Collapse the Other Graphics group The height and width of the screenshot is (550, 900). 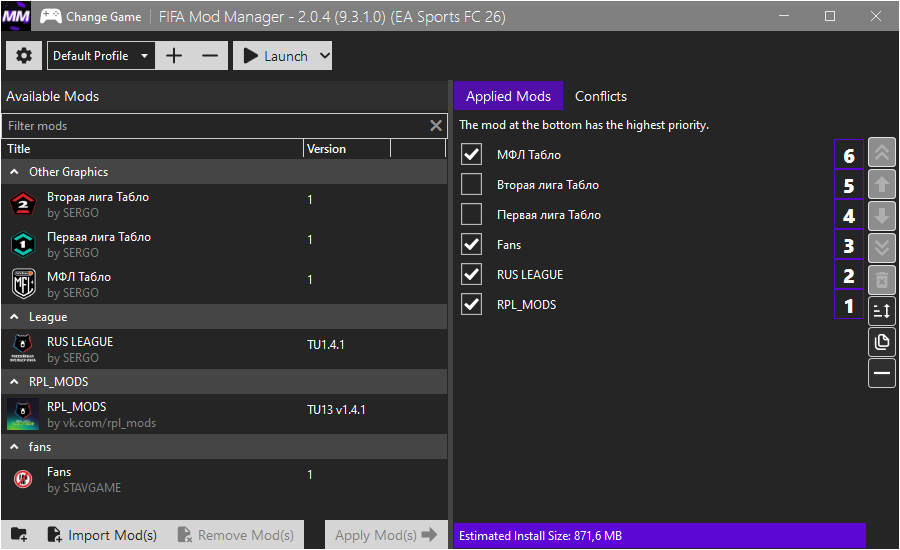(15, 172)
